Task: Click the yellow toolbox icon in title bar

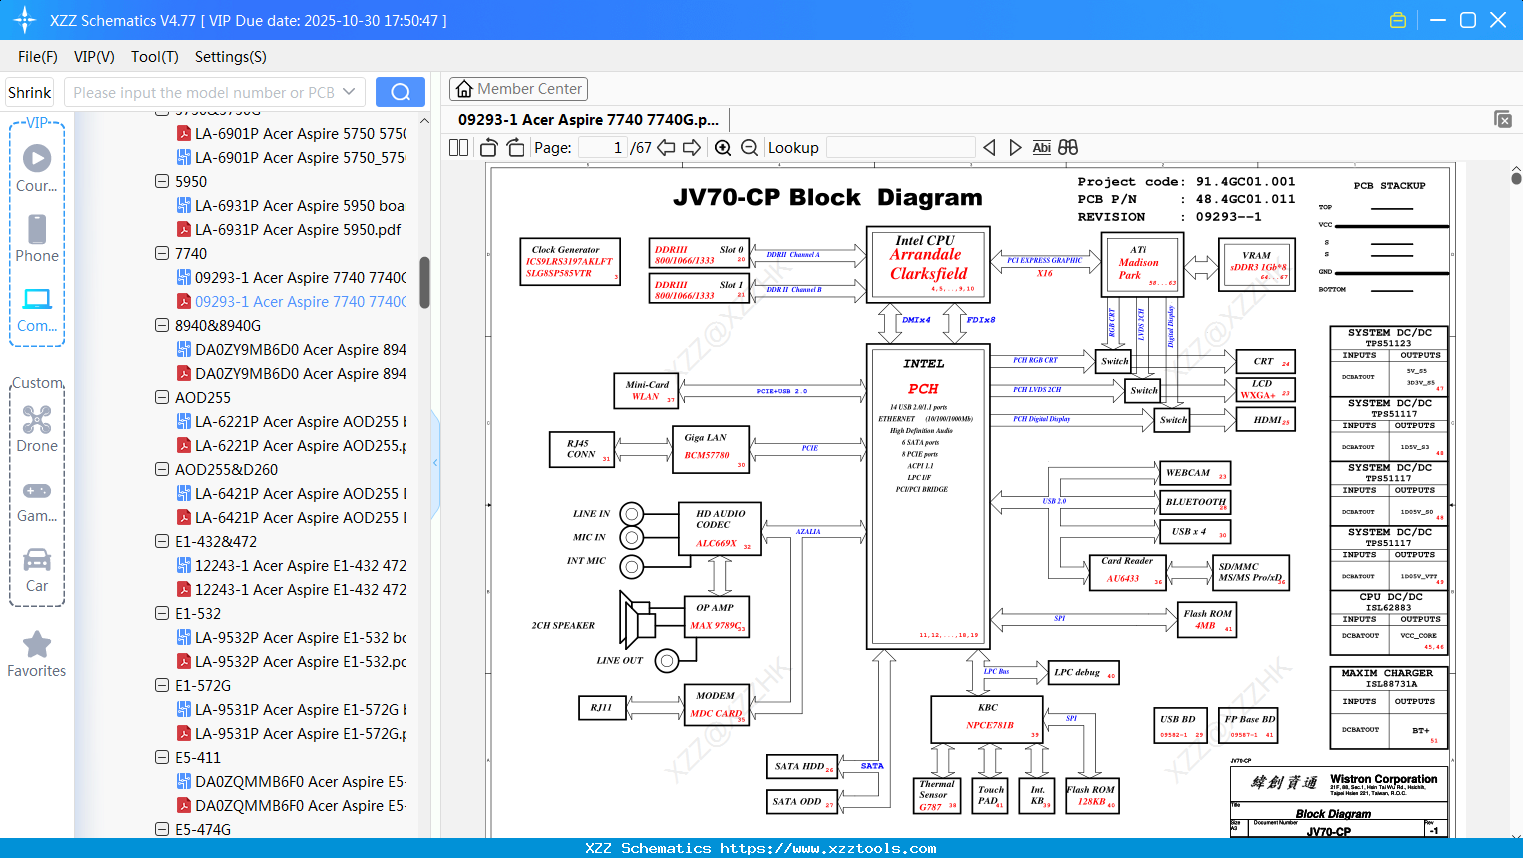Action: pos(1398,20)
